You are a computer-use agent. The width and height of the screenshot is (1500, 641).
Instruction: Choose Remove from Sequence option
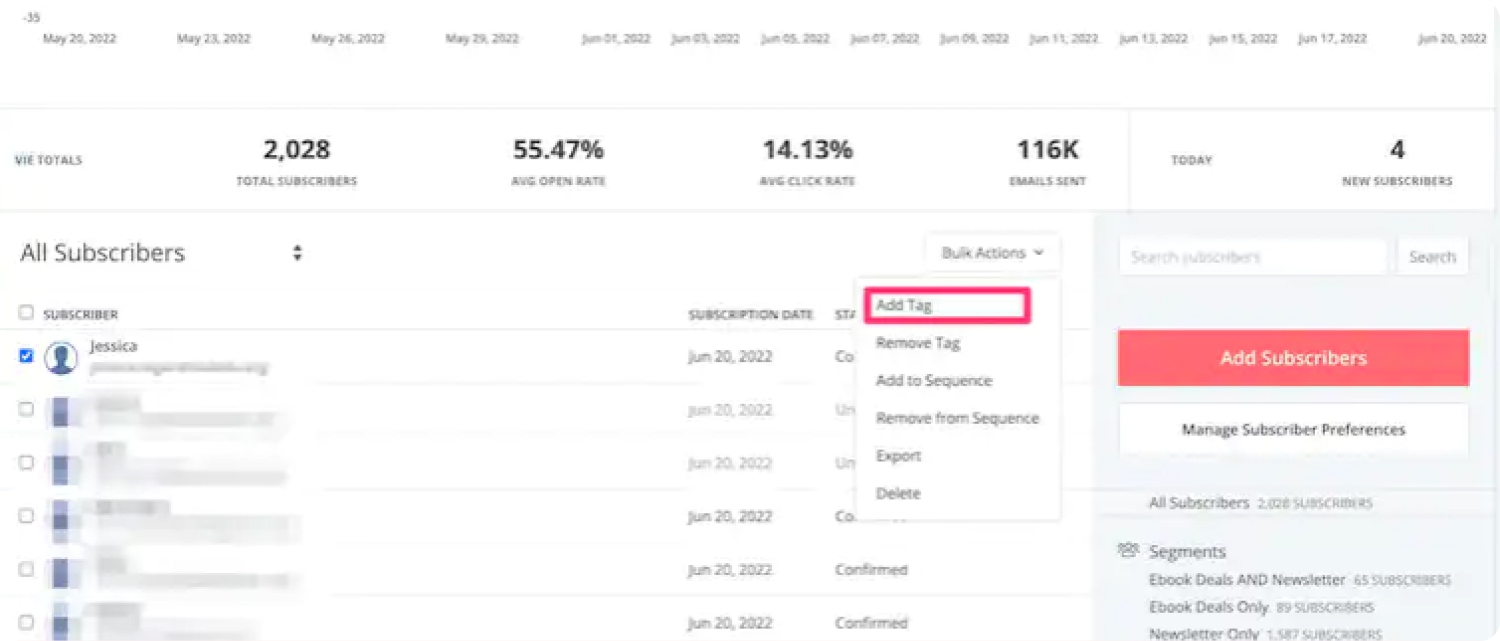coord(956,418)
